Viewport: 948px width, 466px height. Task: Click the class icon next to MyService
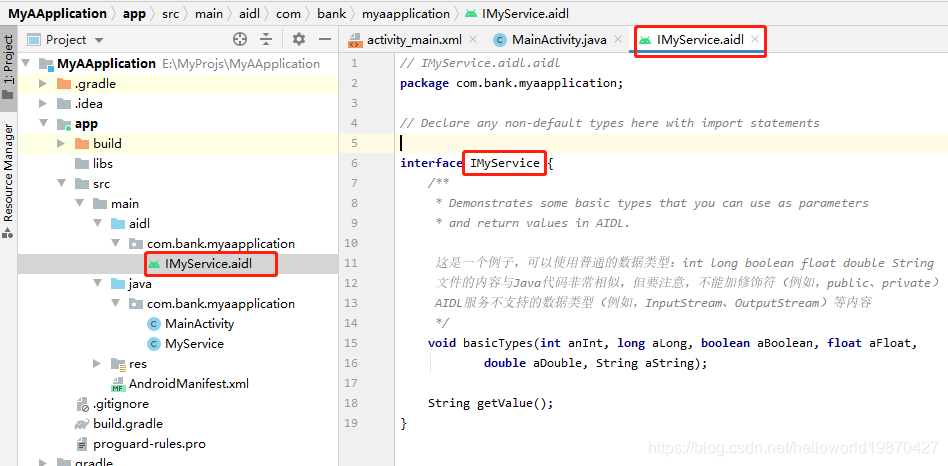pos(154,343)
